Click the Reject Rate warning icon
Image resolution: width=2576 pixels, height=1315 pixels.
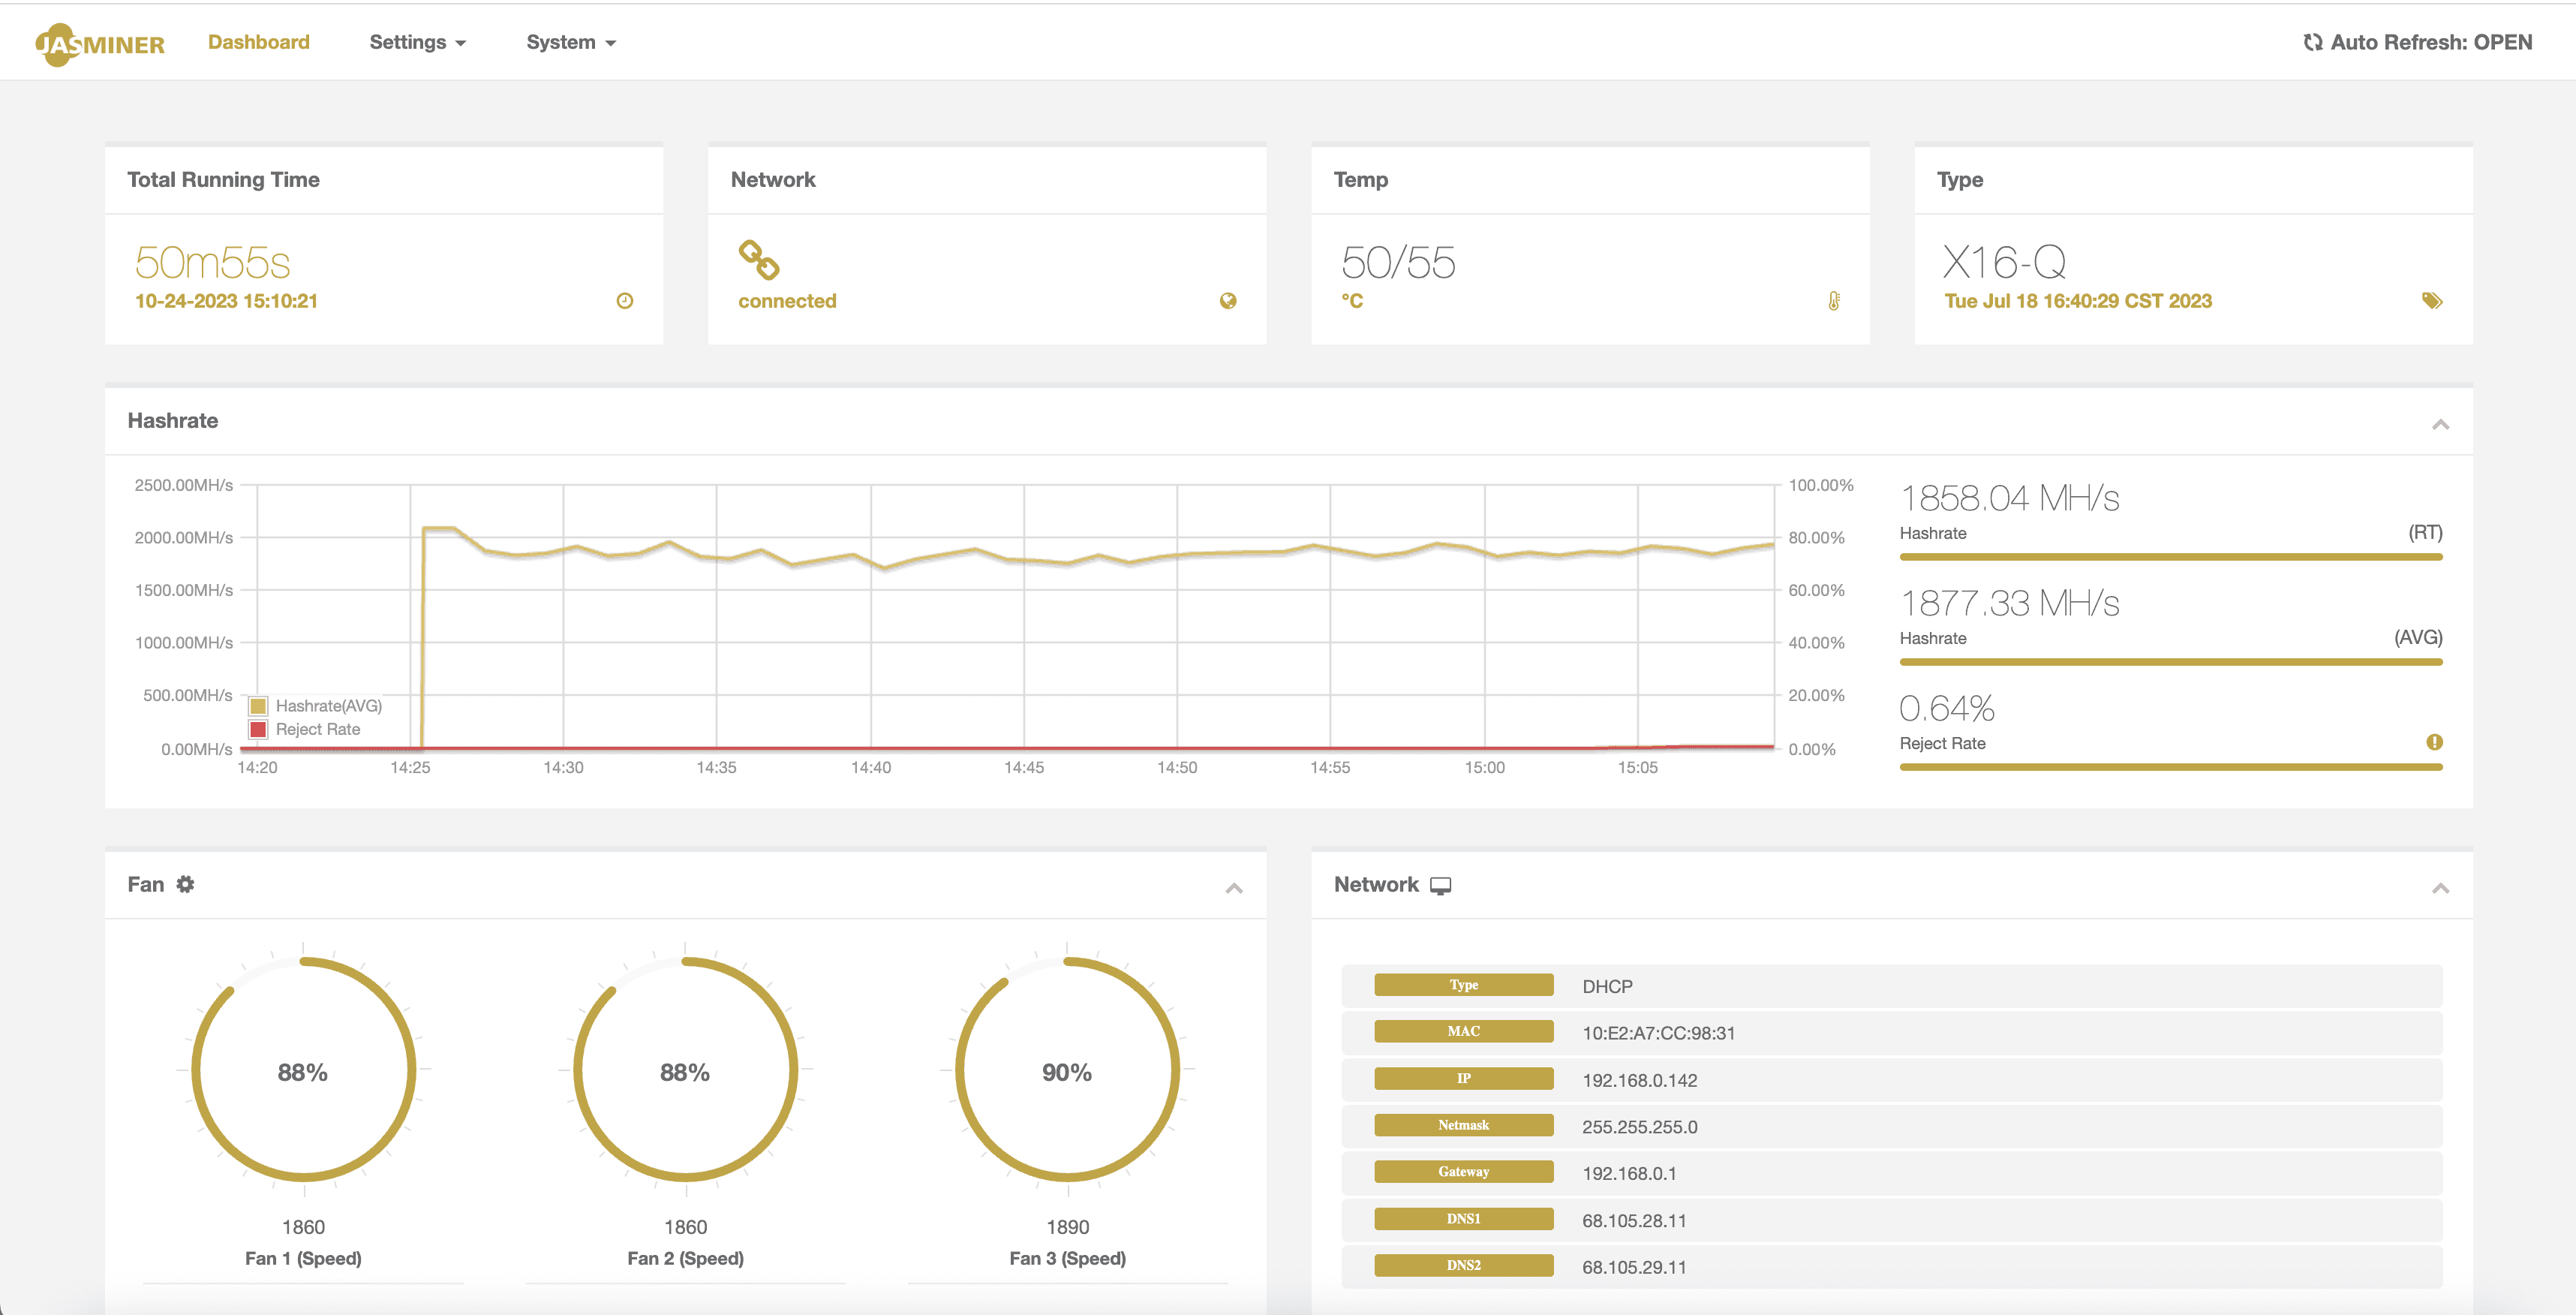point(2434,742)
